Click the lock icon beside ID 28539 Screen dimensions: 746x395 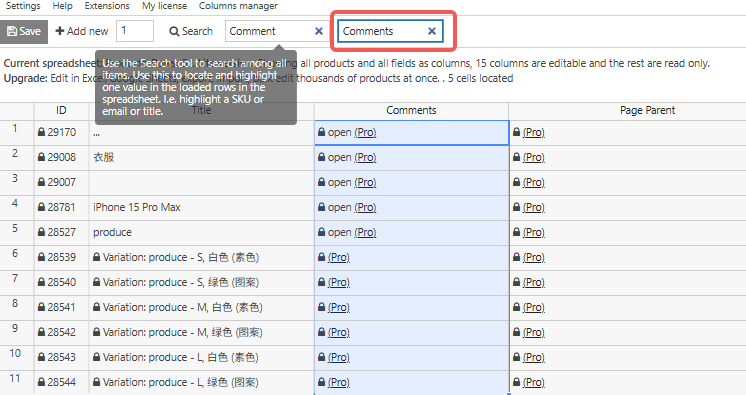click(x=41, y=257)
